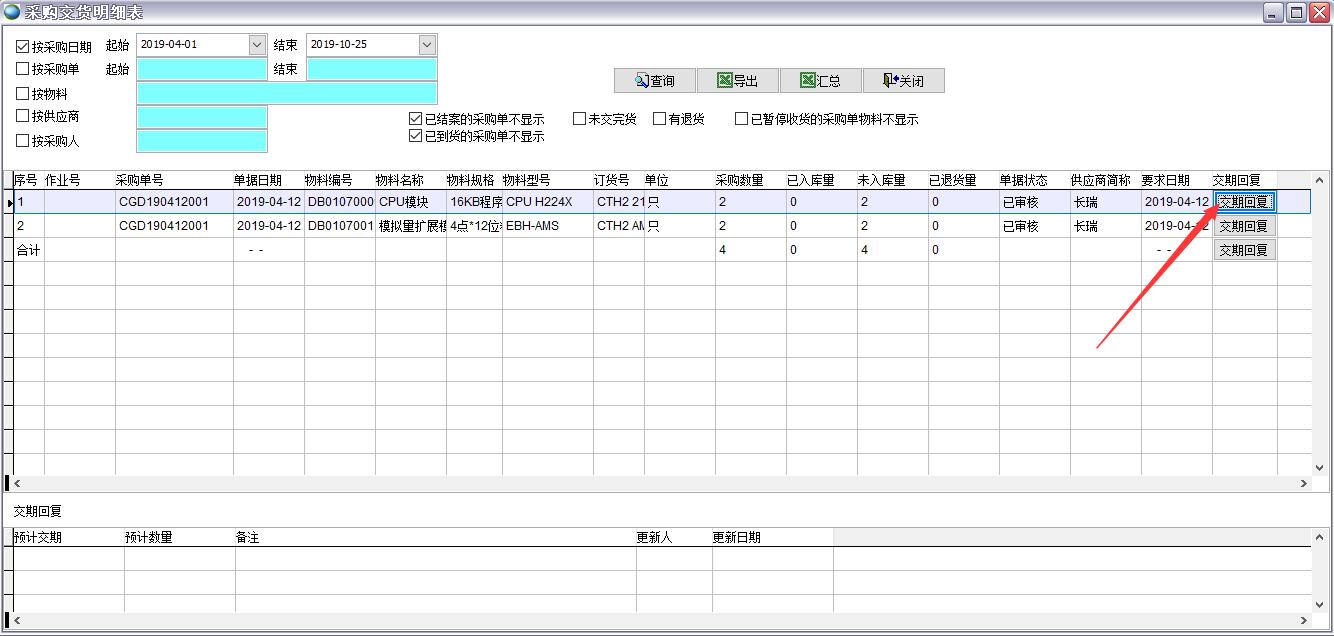Click the 按供应商 input field
The height and width of the screenshot is (636, 1334).
200,116
